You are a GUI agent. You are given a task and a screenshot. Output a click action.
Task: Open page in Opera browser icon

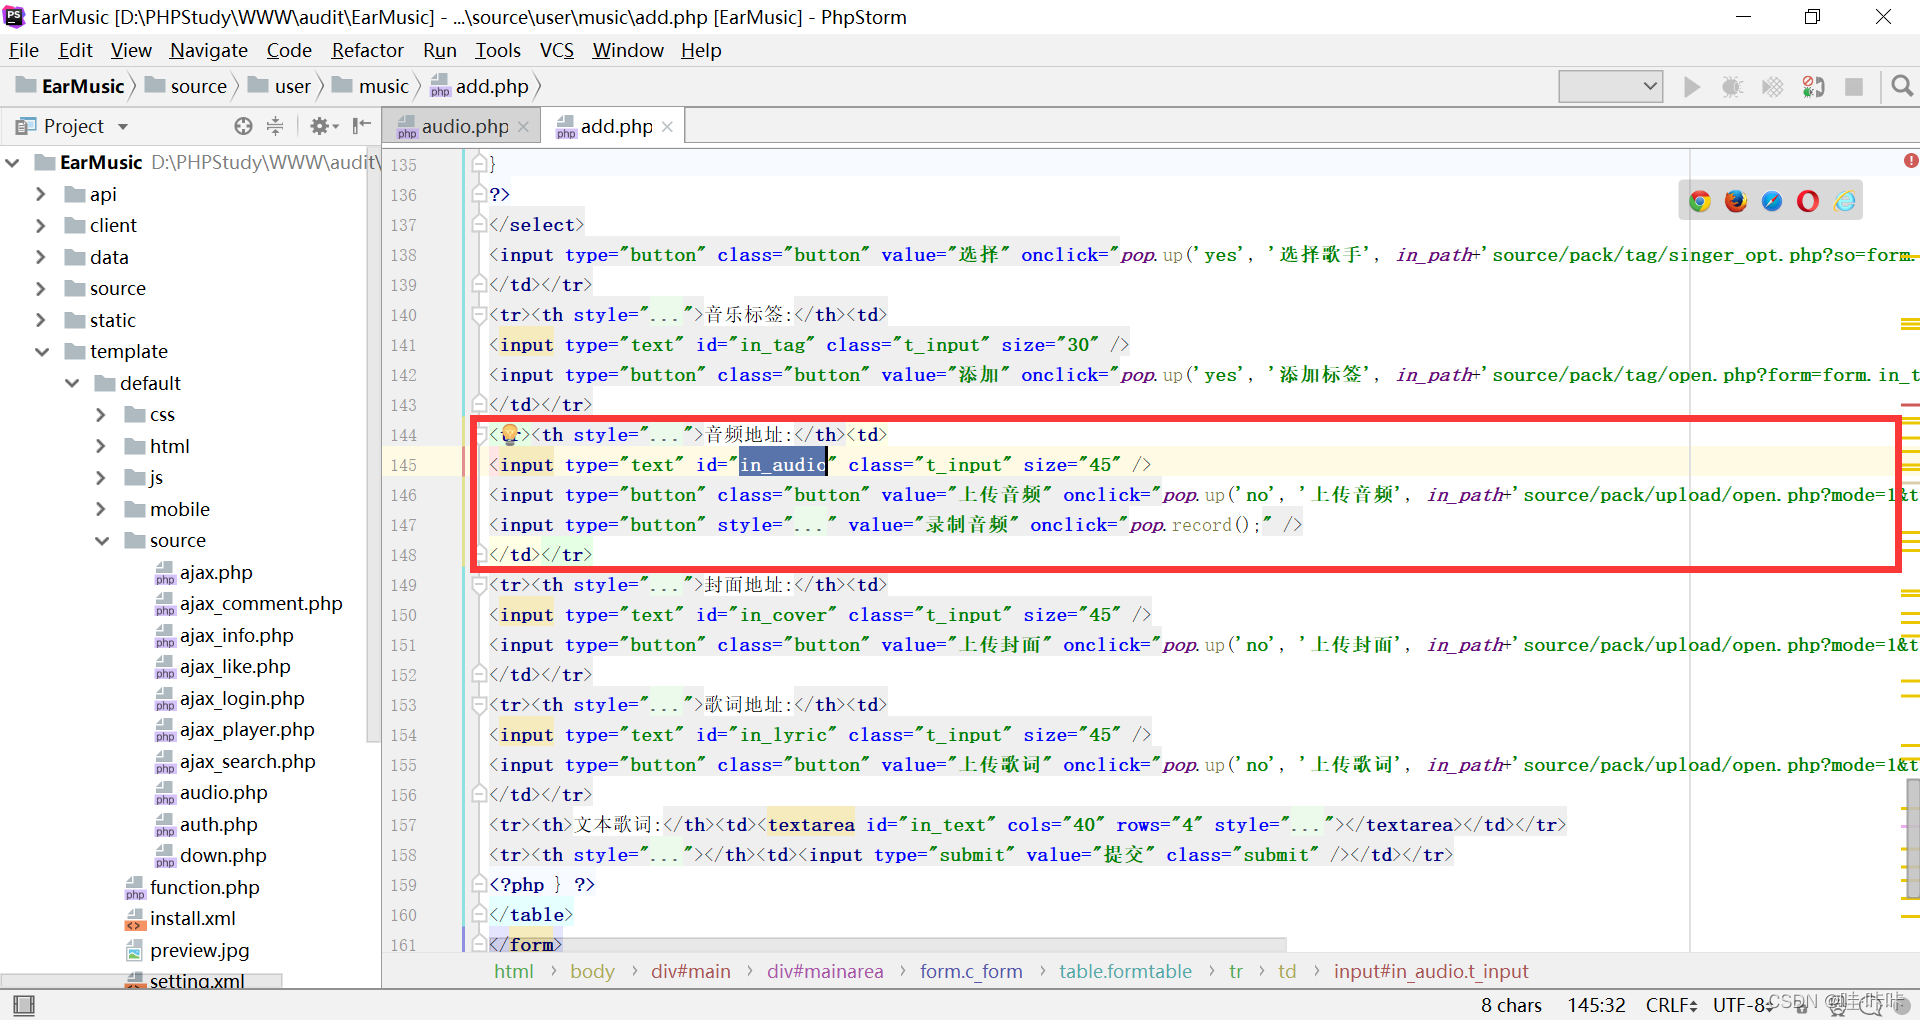tap(1808, 201)
